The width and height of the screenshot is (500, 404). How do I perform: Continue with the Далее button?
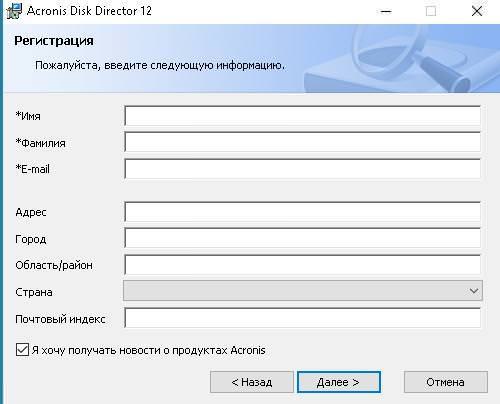tap(338, 382)
